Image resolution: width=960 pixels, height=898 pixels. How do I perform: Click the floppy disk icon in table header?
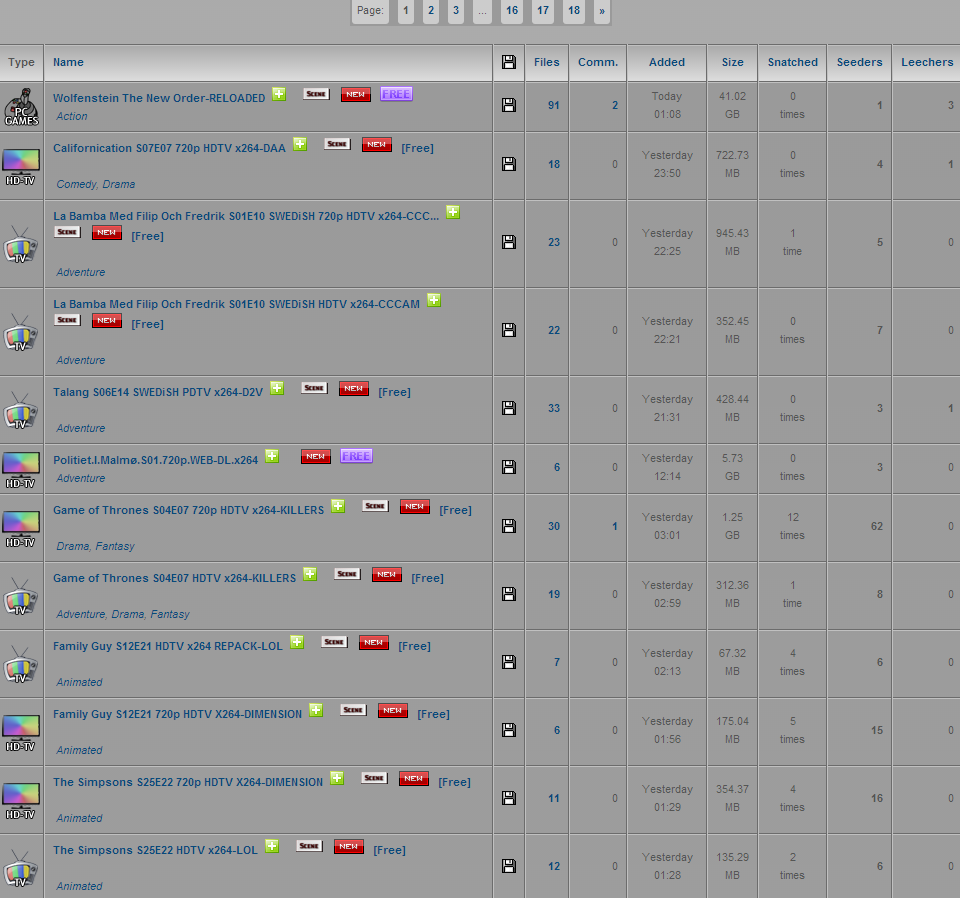[x=509, y=62]
